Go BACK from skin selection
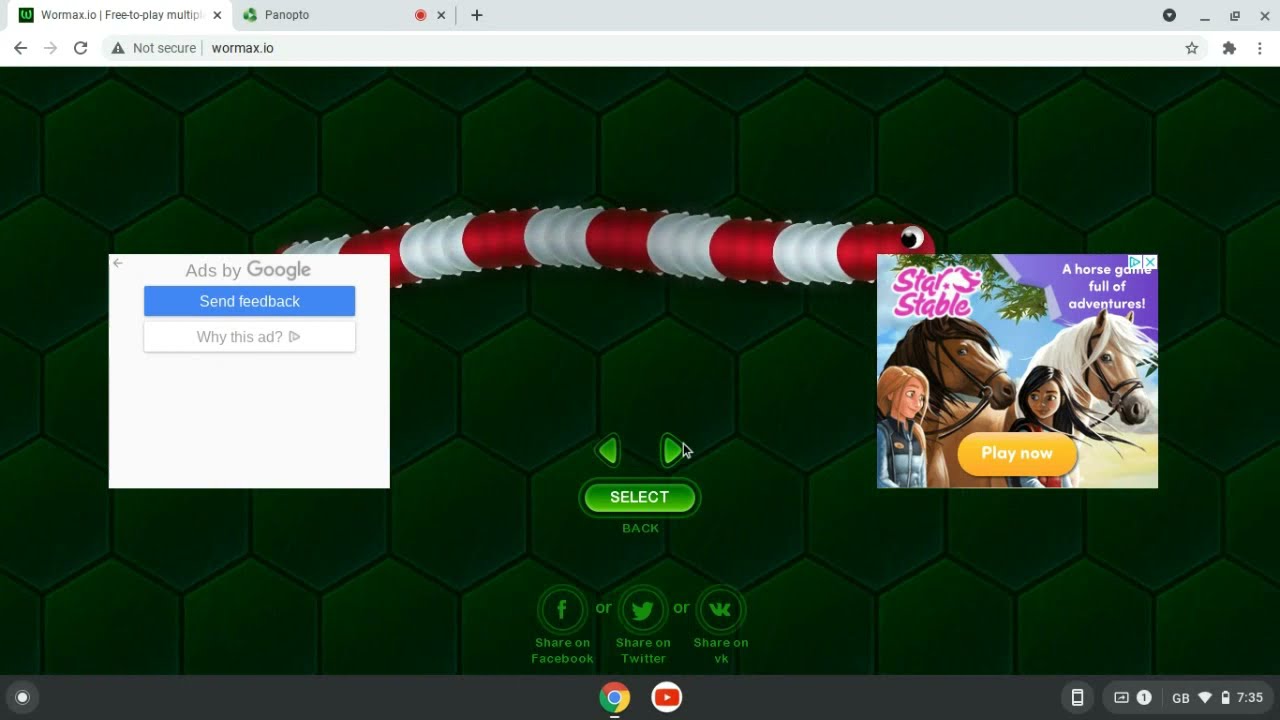 (x=640, y=528)
